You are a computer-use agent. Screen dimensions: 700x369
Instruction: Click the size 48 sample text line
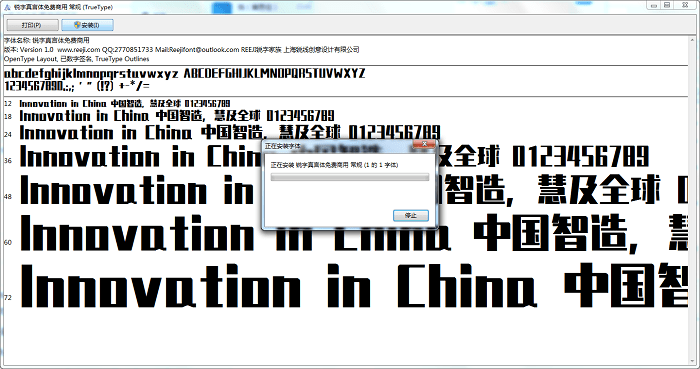(x=354, y=190)
